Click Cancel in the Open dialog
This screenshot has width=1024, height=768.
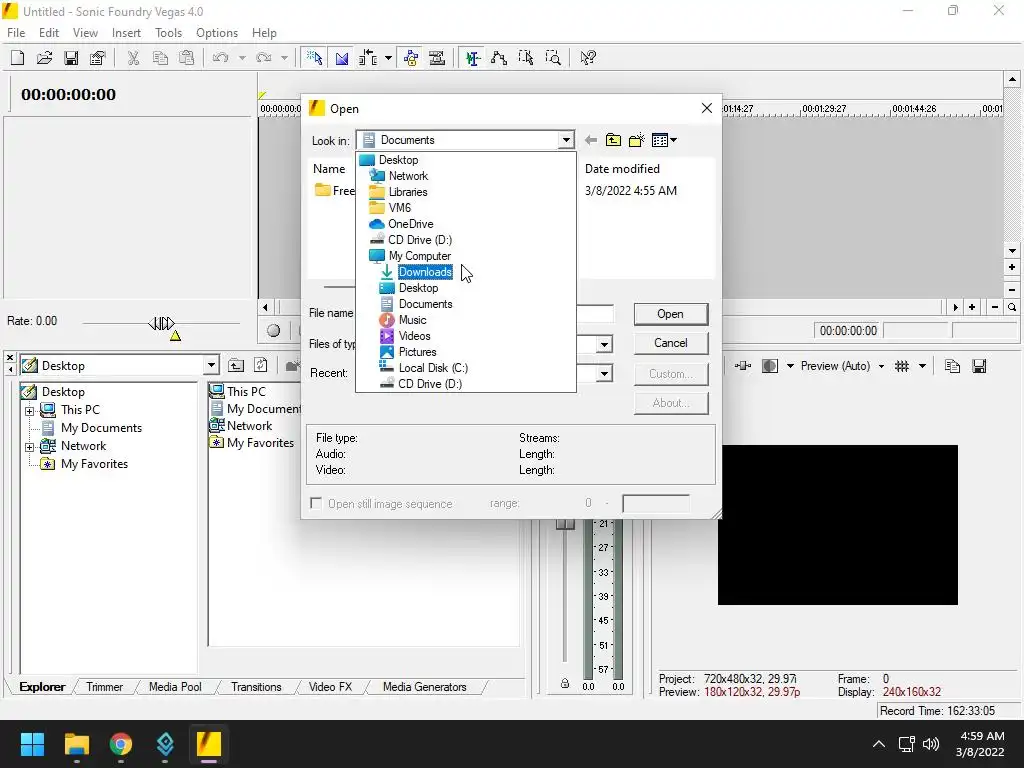coord(671,343)
